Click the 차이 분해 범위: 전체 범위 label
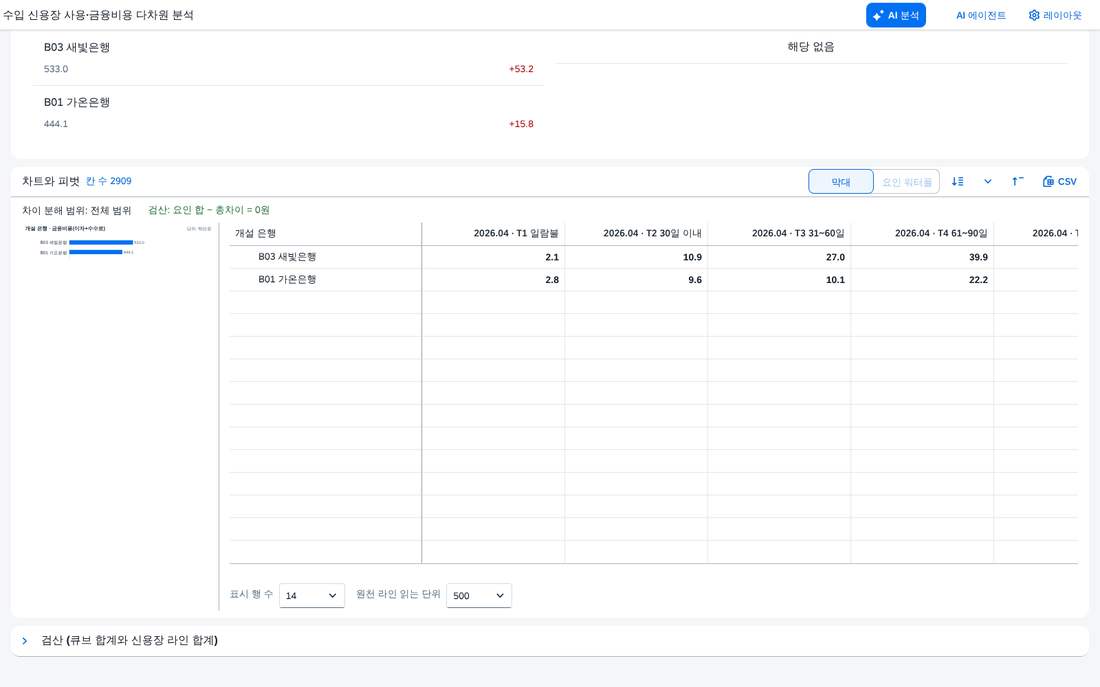 point(76,211)
